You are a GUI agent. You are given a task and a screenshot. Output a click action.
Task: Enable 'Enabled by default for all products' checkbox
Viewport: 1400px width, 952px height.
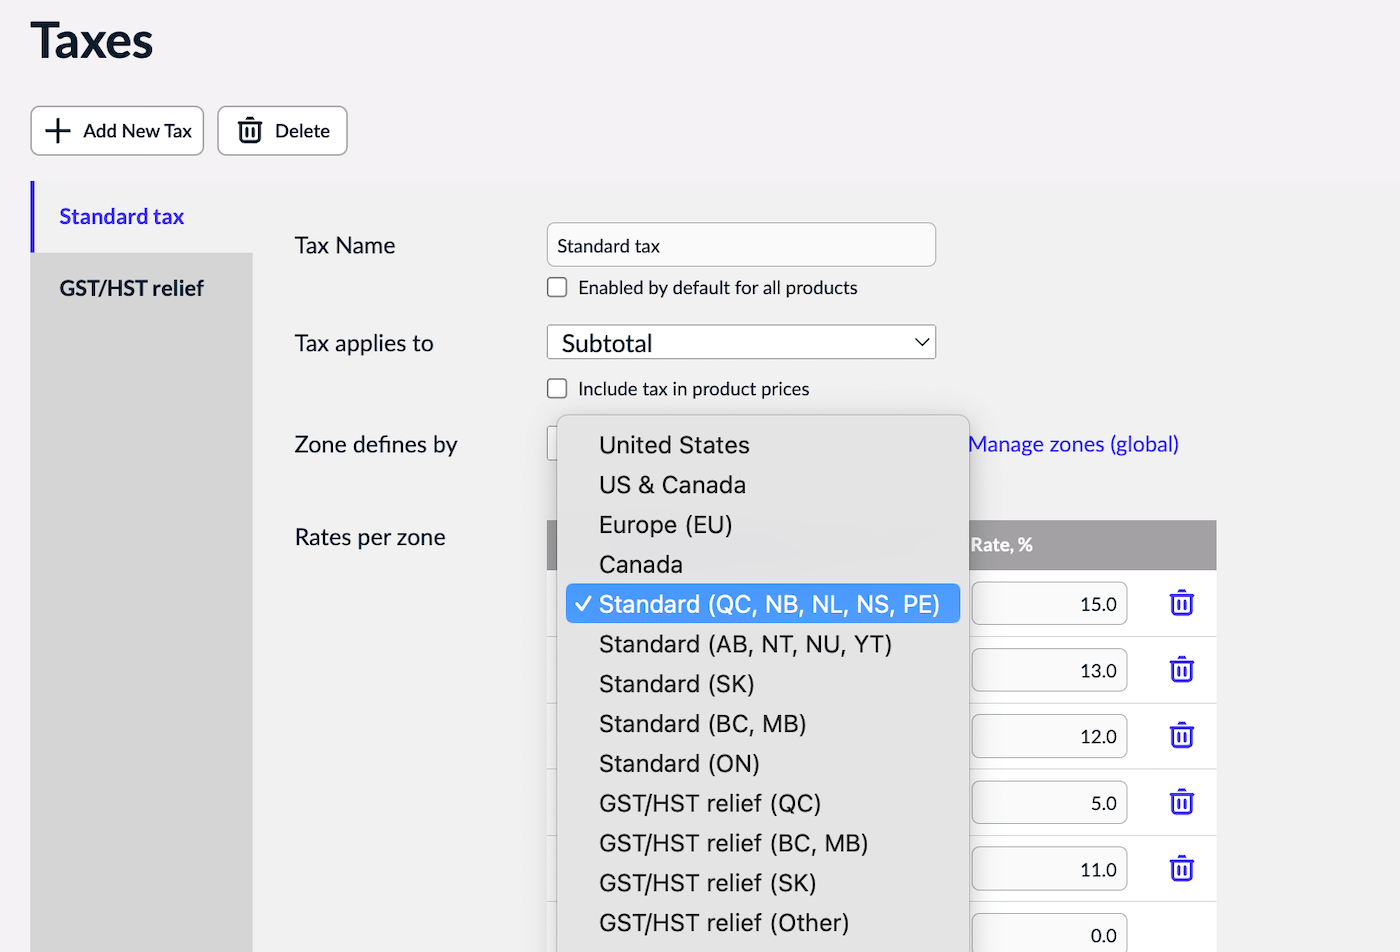click(x=557, y=288)
